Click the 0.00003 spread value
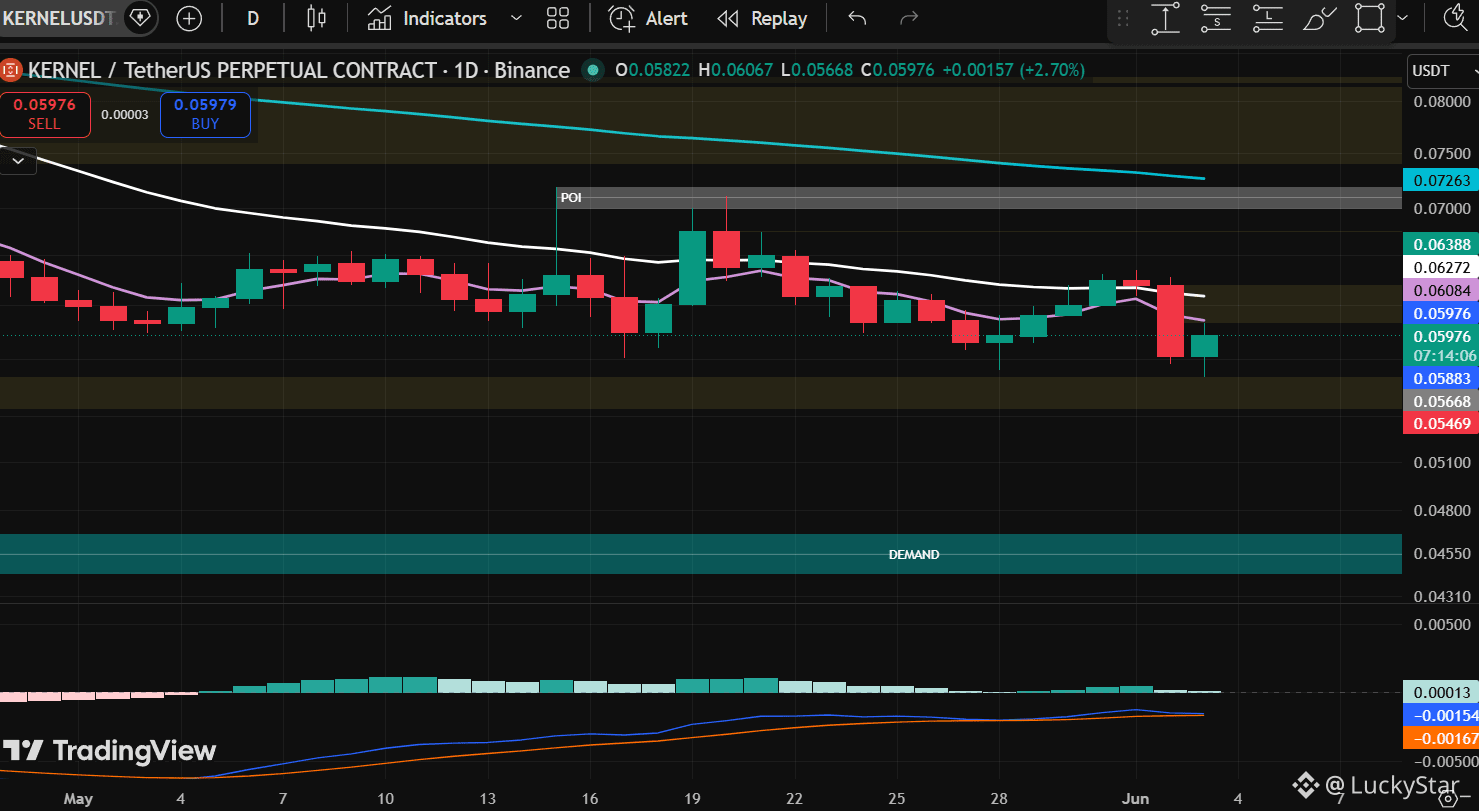Image resolution: width=1479 pixels, height=811 pixels. point(125,114)
